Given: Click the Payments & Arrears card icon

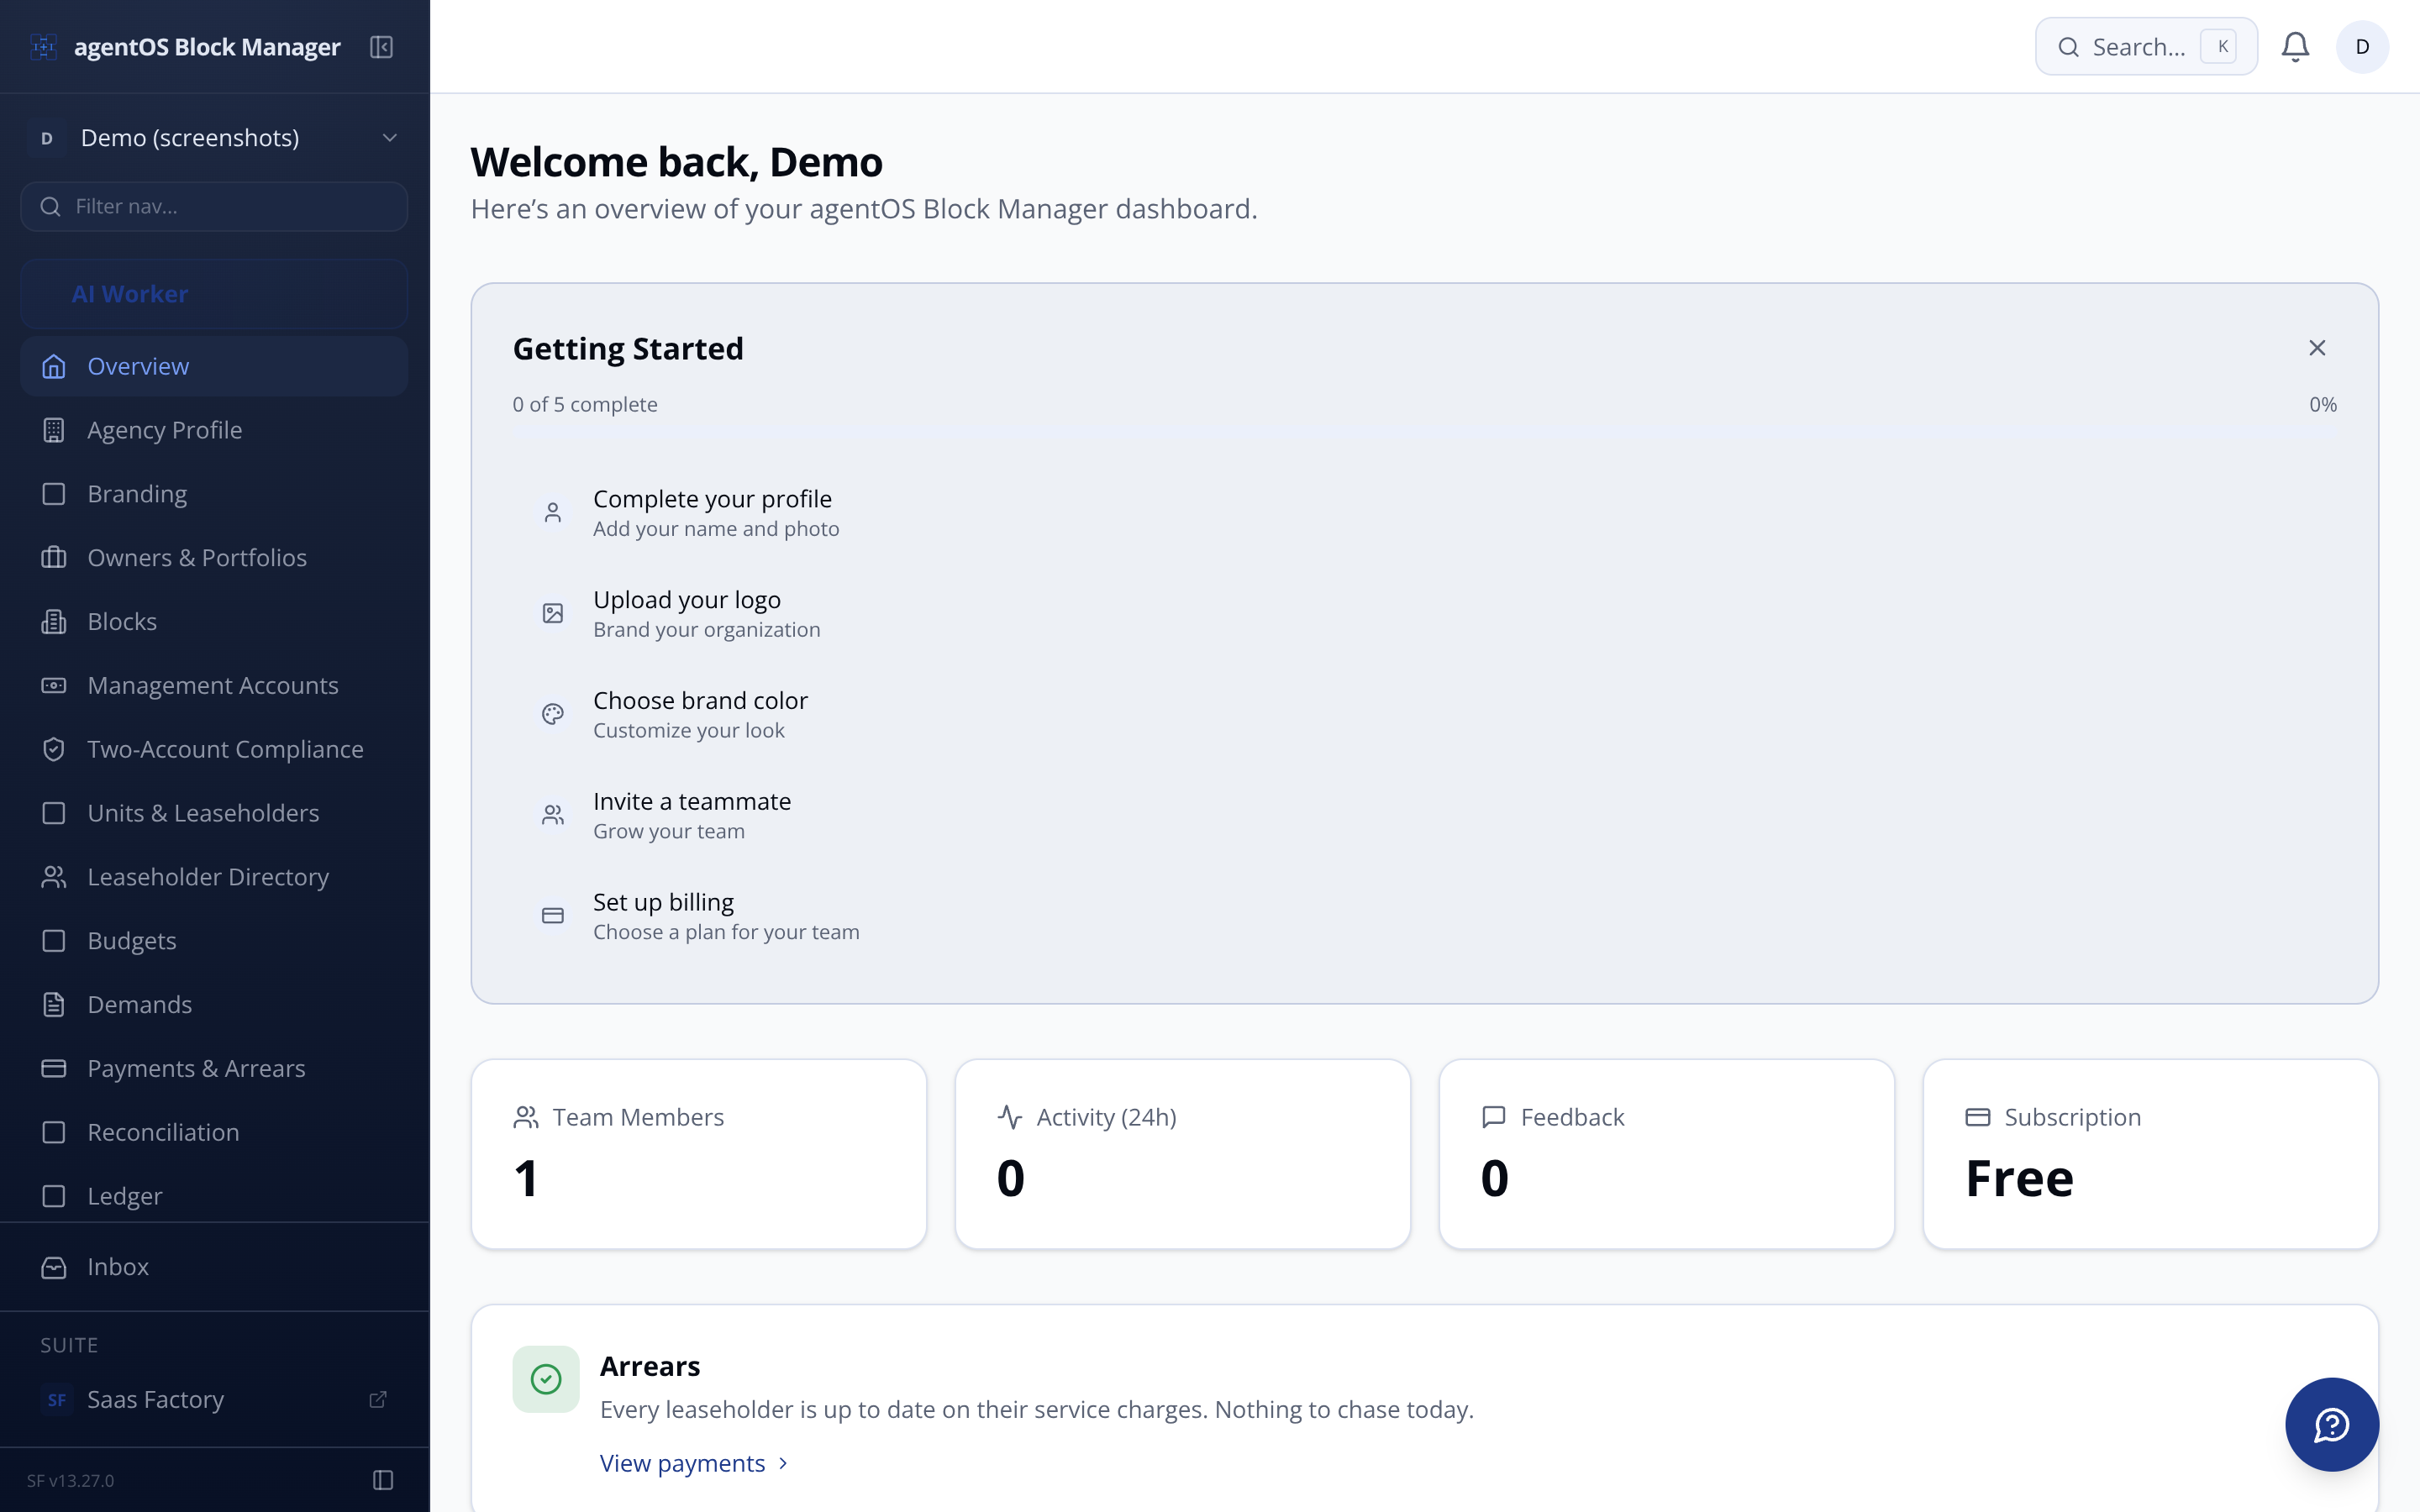Looking at the screenshot, I should pos(54,1069).
